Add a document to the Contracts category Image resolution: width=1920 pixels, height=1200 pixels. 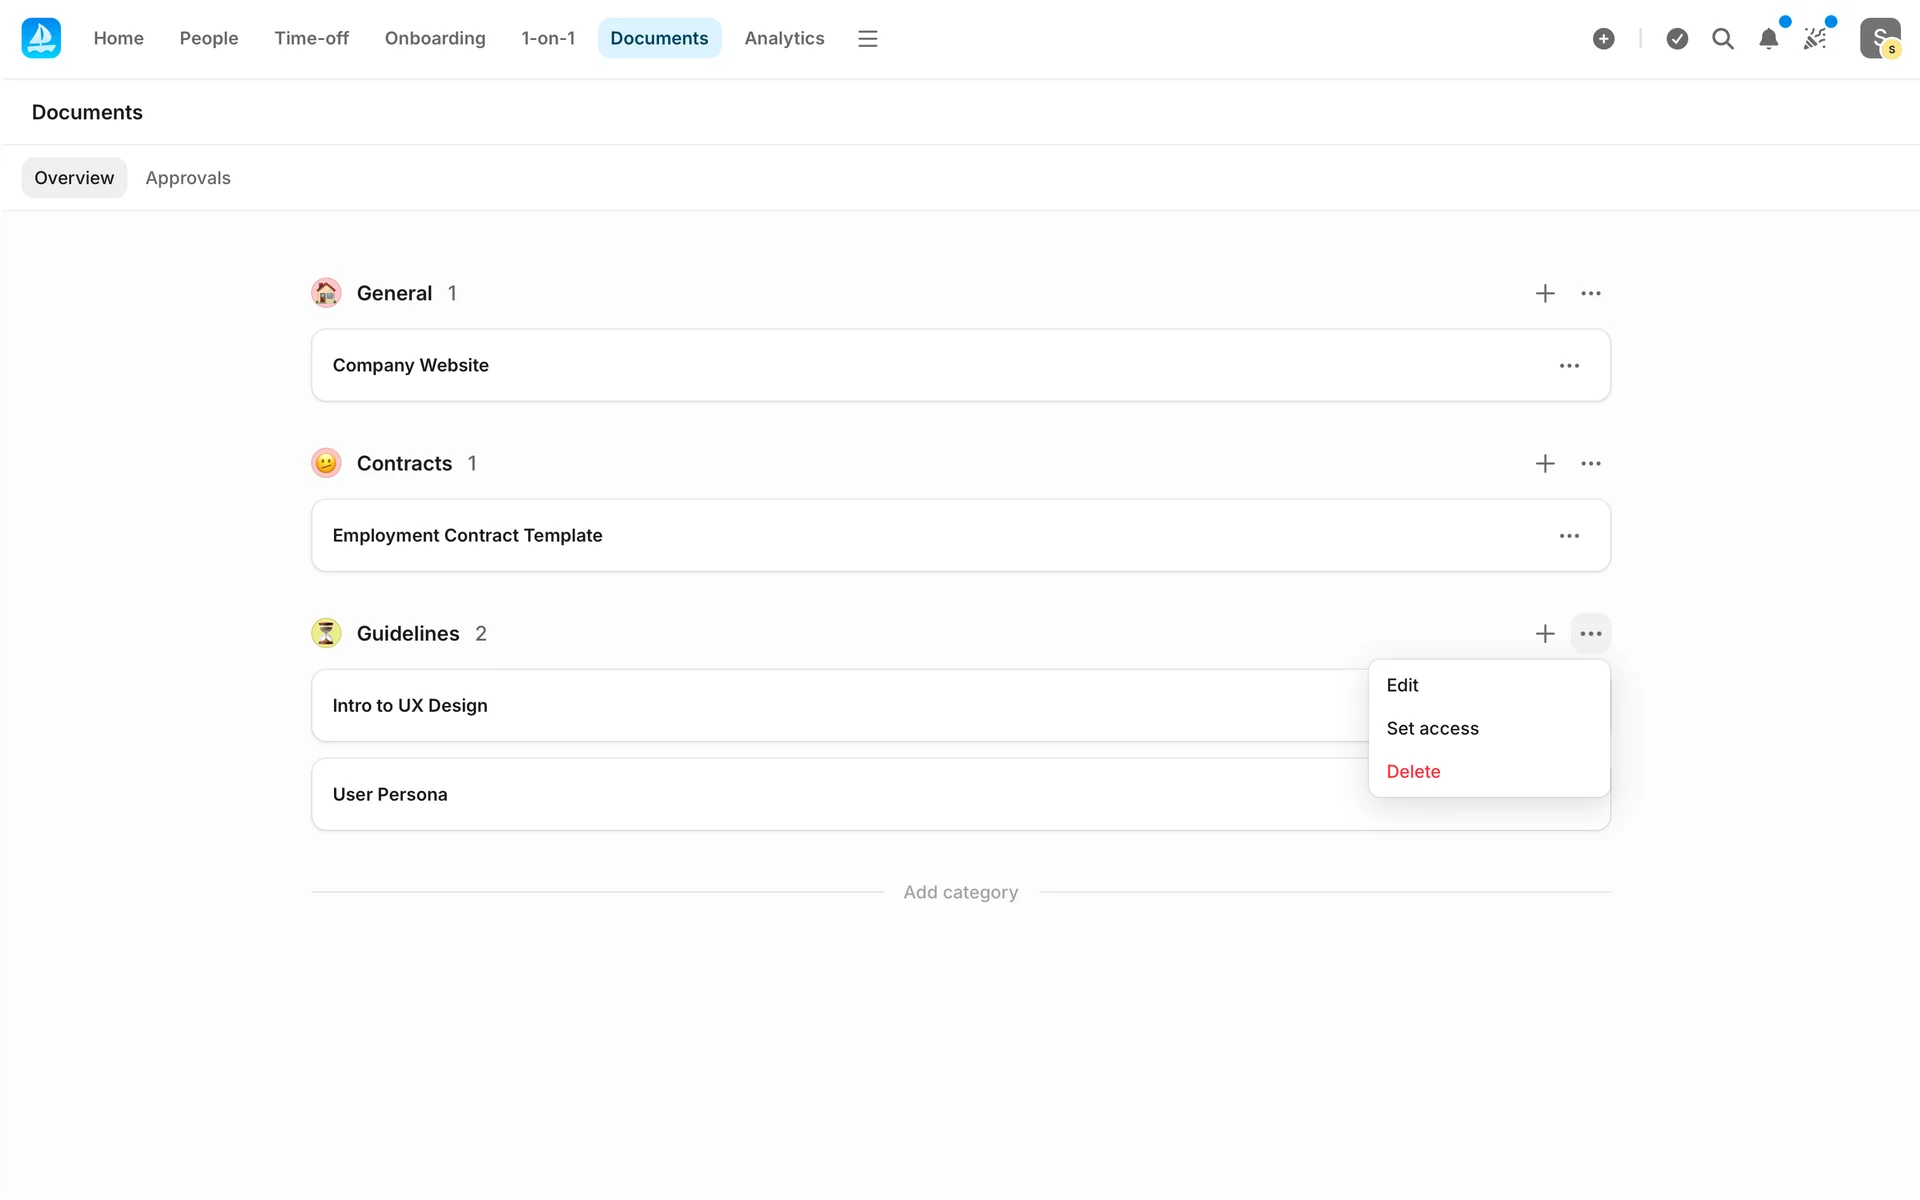pos(1545,463)
